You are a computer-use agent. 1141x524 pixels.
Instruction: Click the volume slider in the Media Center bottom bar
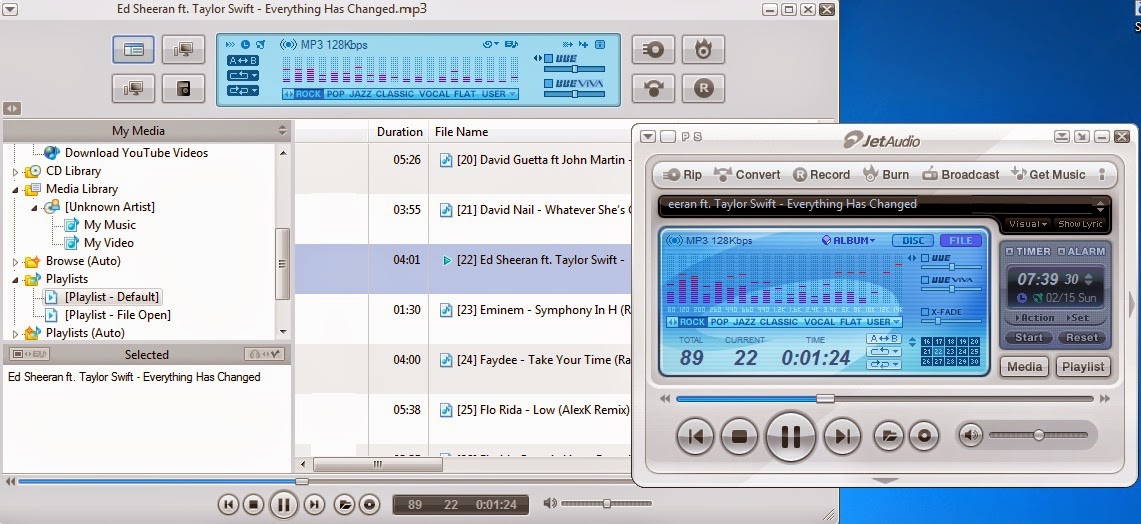coord(606,503)
